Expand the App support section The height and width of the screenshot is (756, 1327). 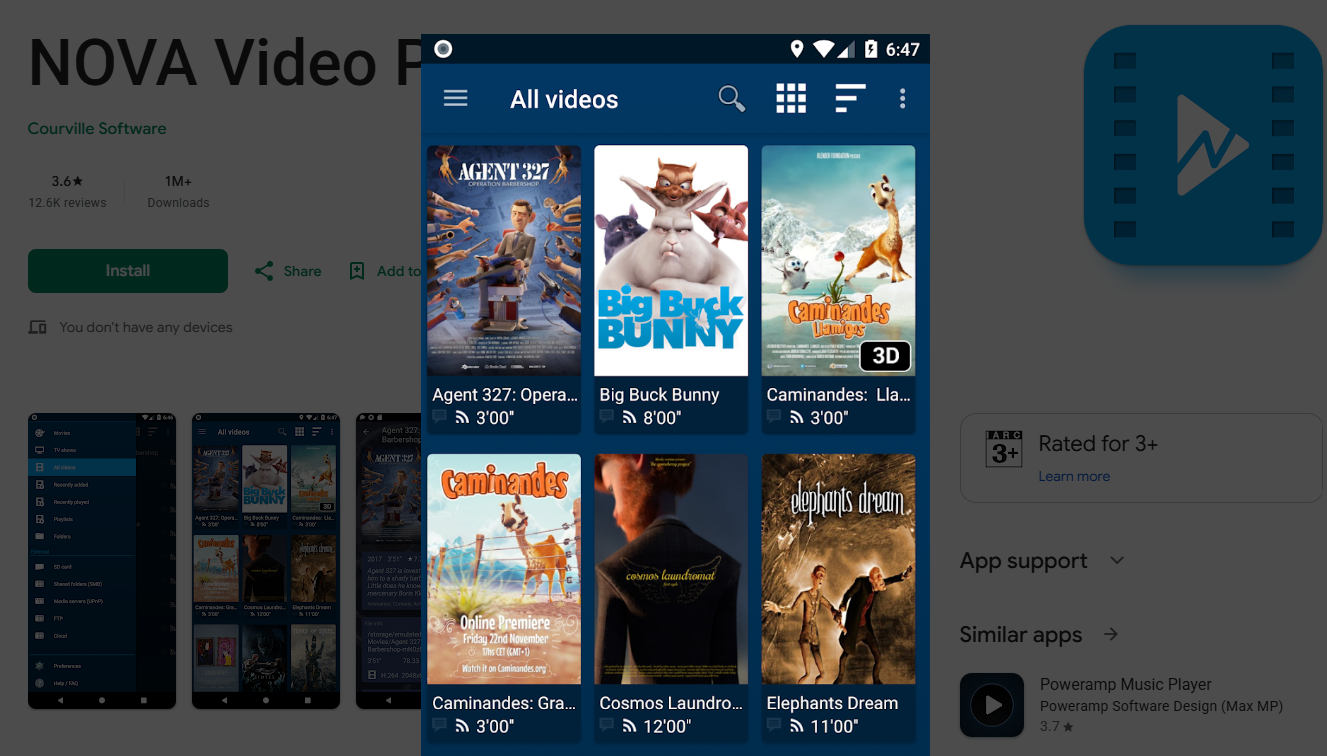(x=1042, y=561)
